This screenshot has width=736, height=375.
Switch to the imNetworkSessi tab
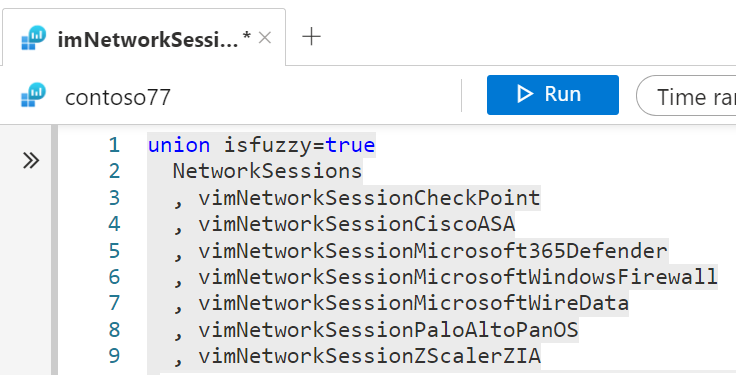tap(148, 39)
